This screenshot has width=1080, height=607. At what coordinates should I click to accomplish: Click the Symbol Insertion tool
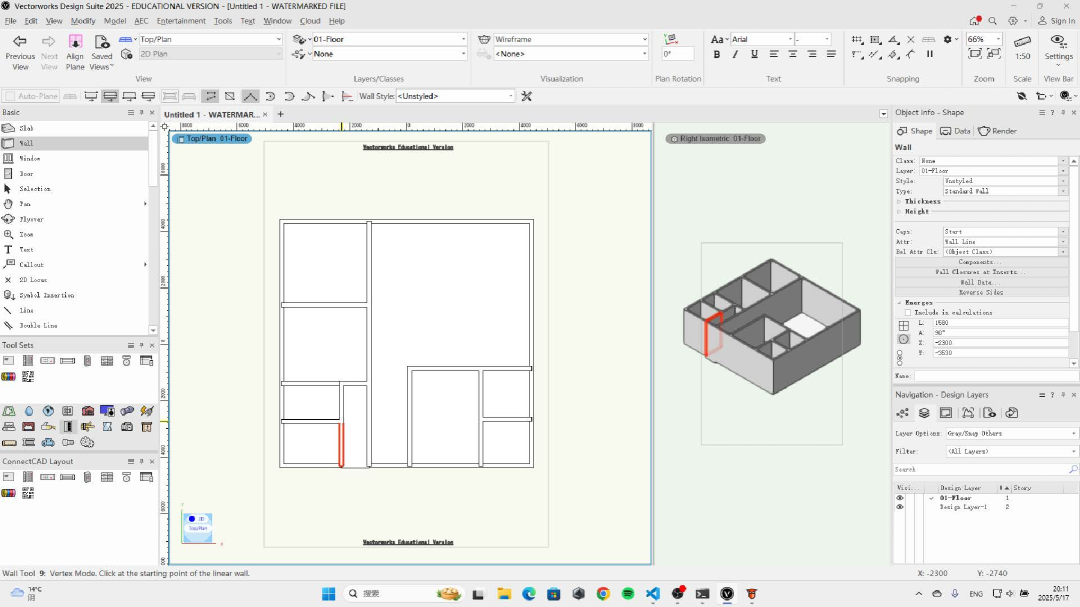(46, 295)
